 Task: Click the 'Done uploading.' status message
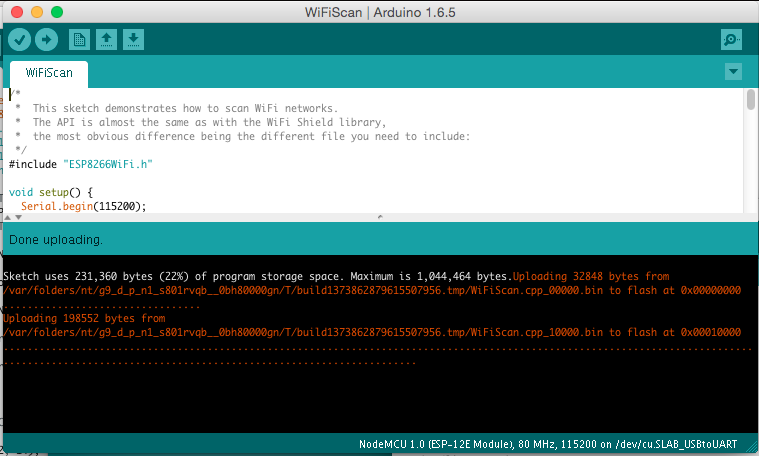(x=56, y=240)
